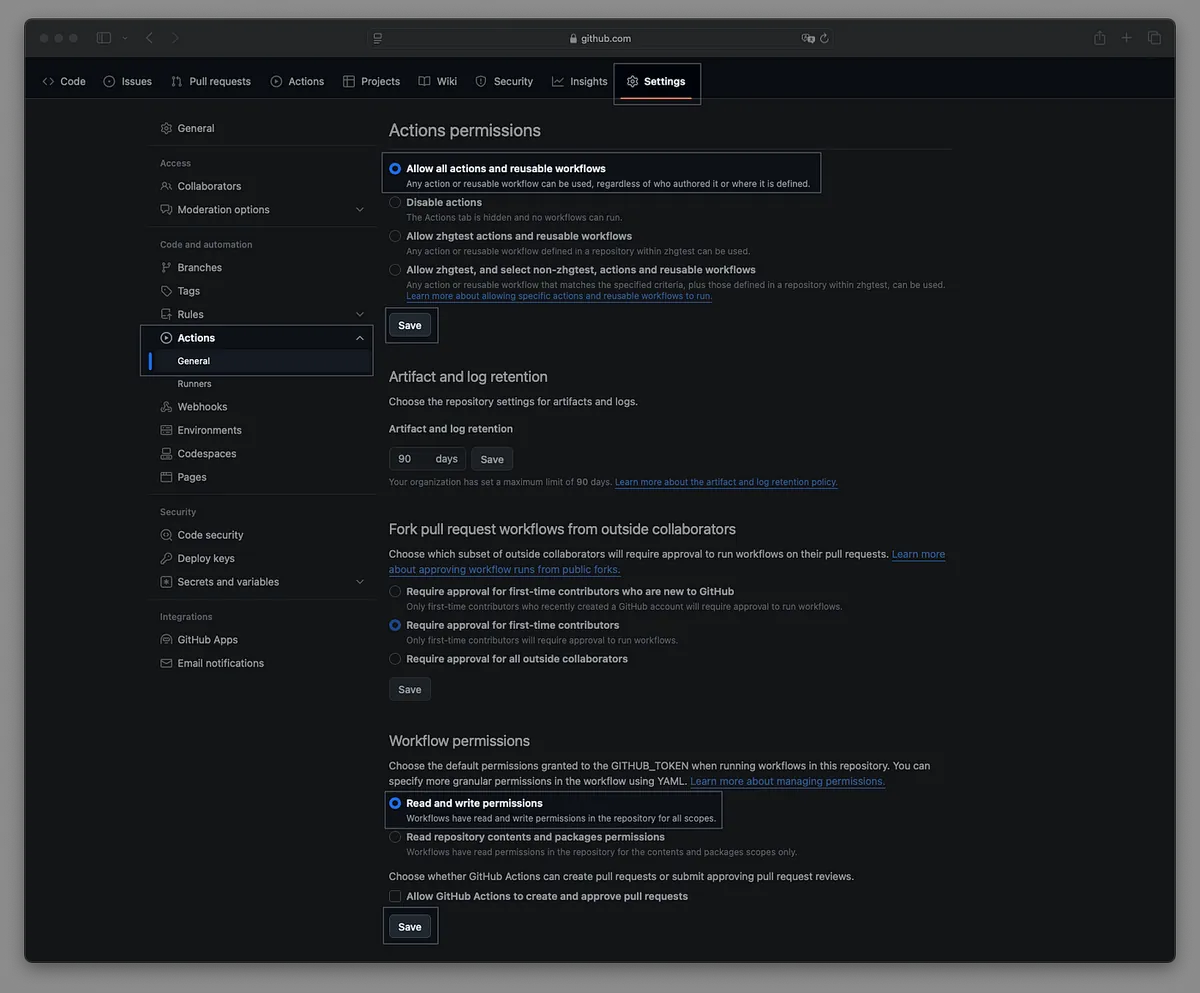Screen dimensions: 1200x993
Task: Open Runners in the Actions submenu
Action: pos(194,384)
